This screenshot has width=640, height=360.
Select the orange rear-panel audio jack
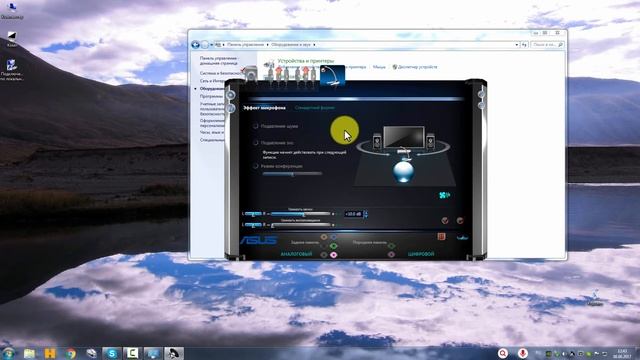[x=324, y=237]
